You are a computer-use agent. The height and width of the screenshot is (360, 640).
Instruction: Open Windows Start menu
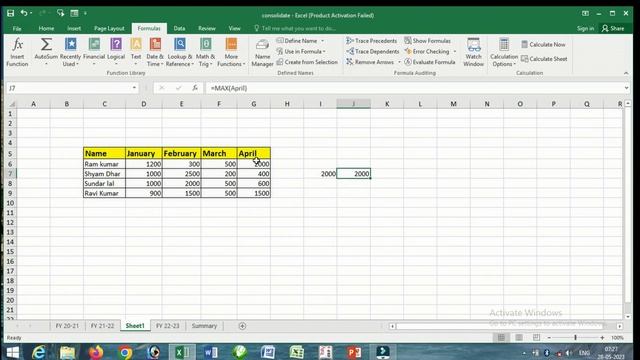13,352
